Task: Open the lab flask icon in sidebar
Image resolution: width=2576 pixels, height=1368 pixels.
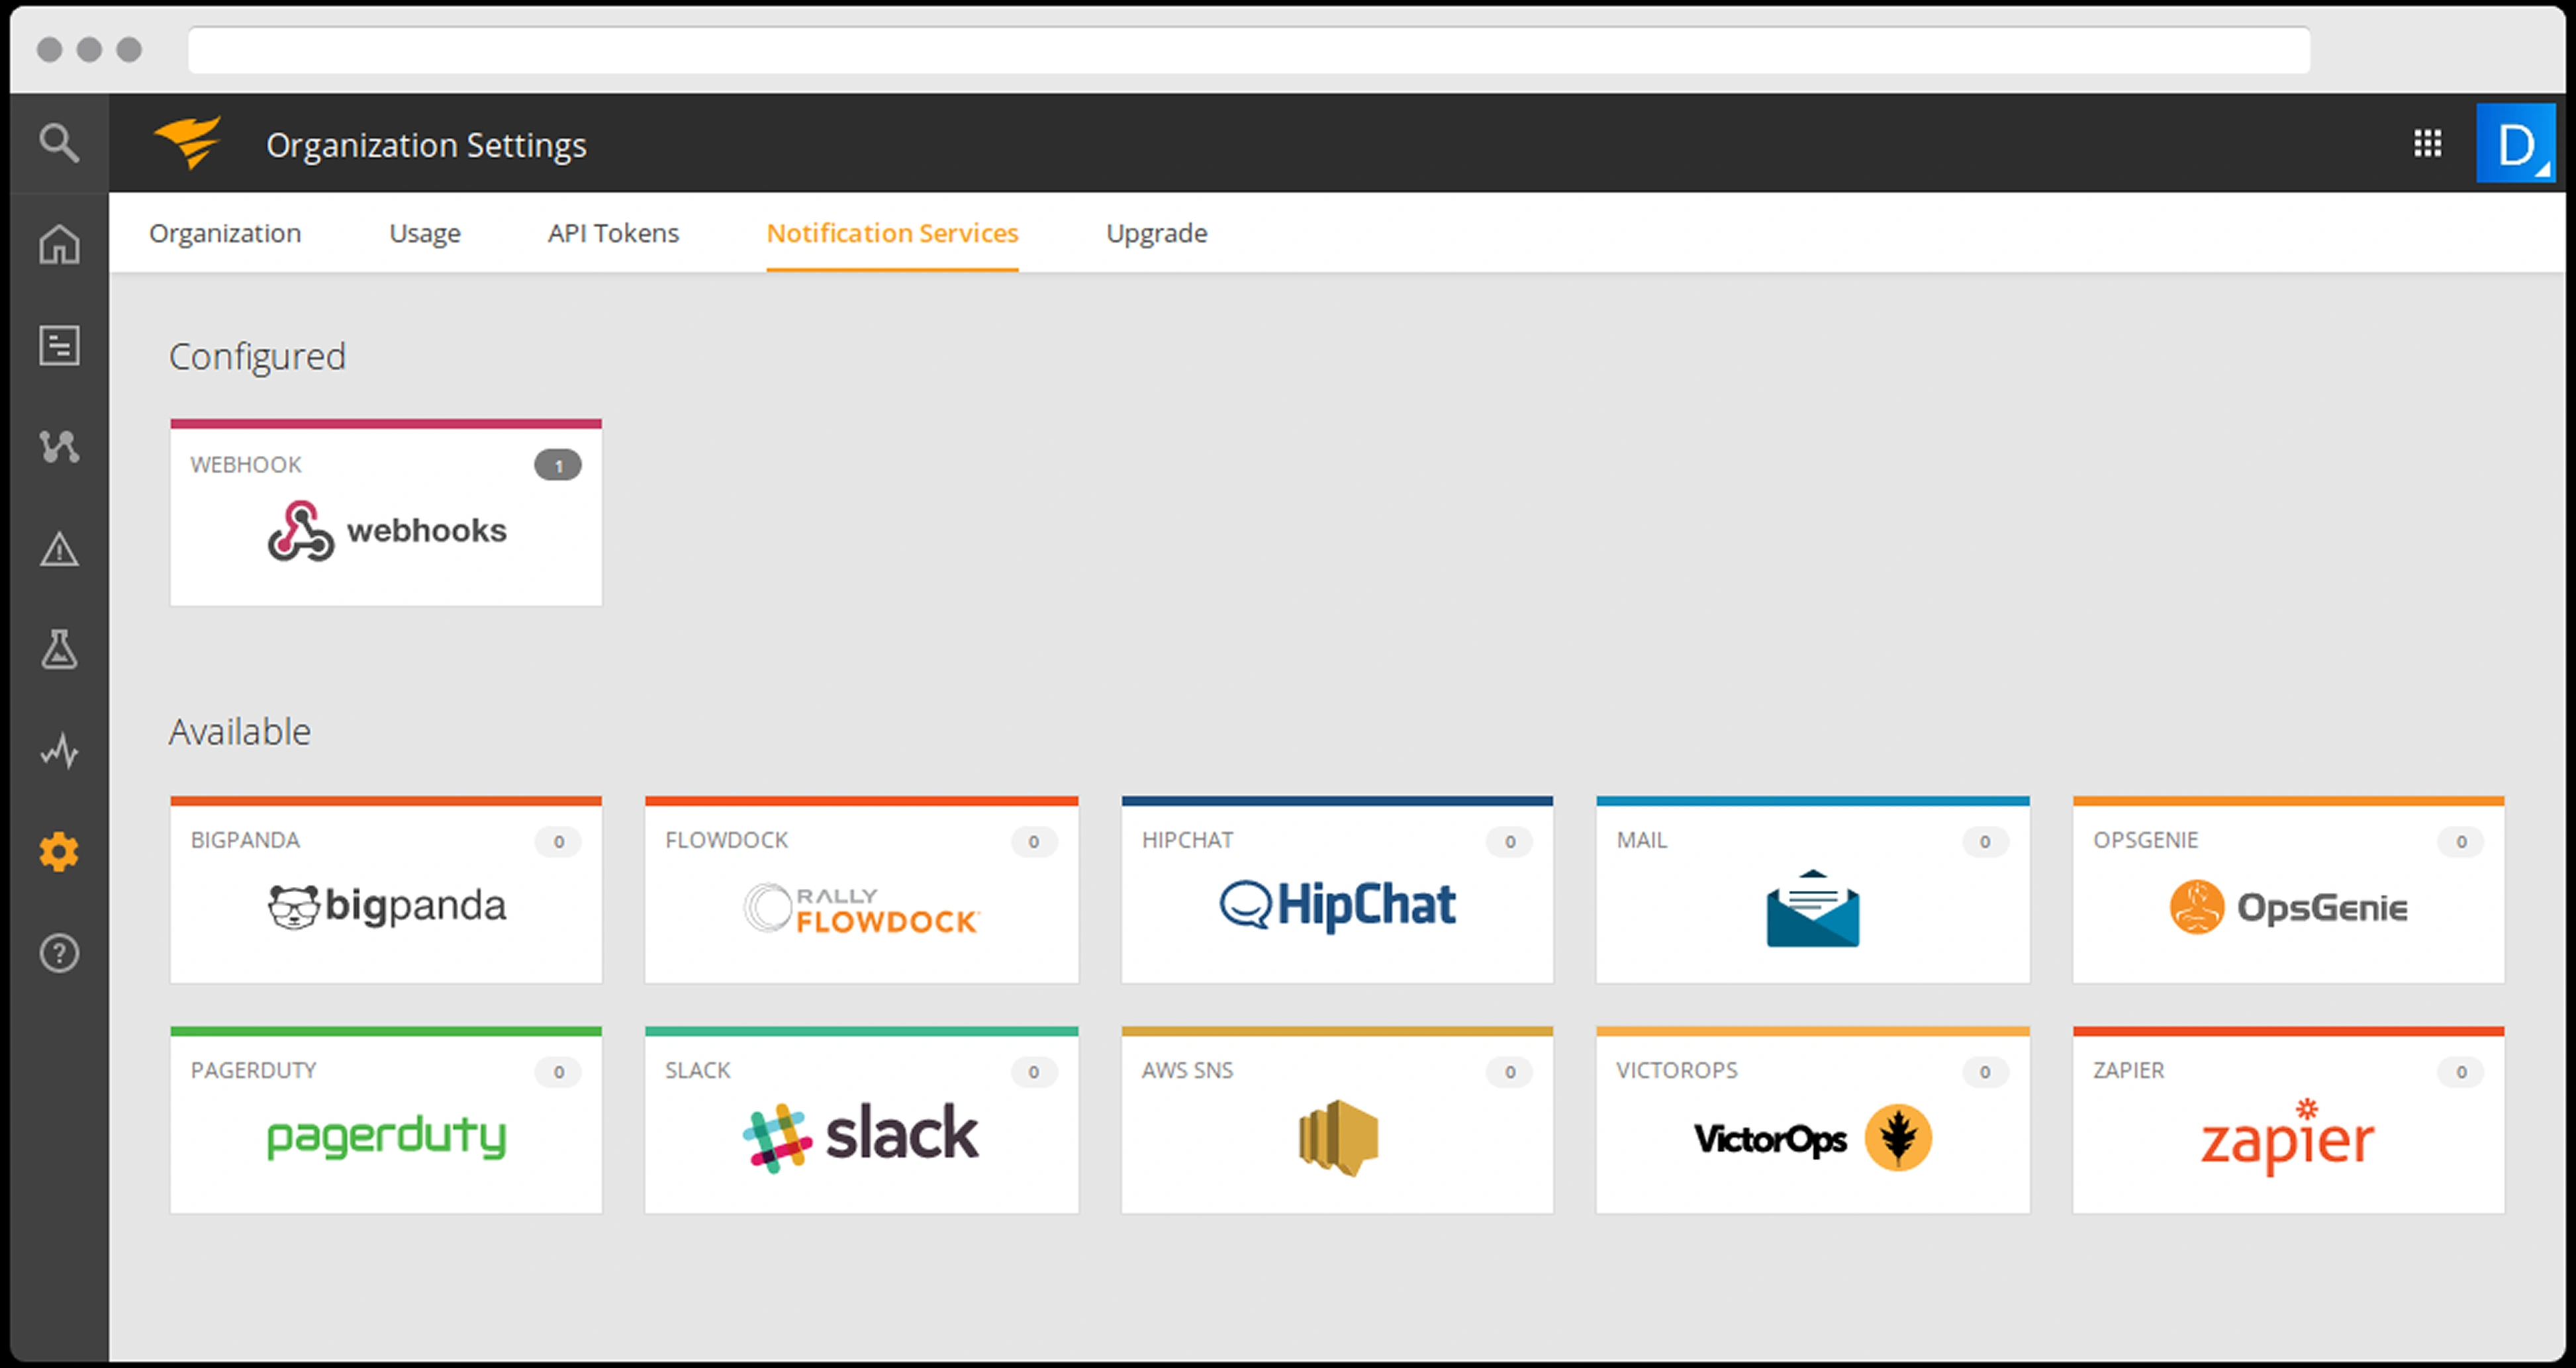Action: pos(59,649)
